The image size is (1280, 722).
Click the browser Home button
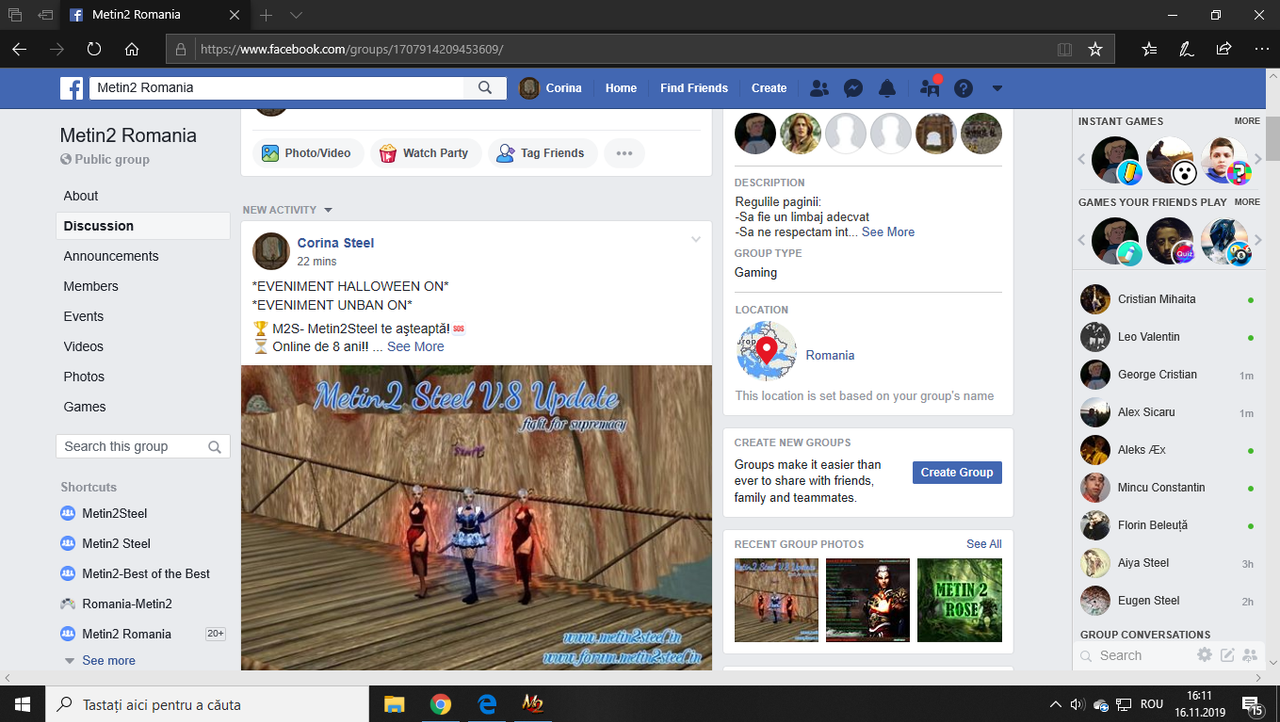(x=132, y=49)
